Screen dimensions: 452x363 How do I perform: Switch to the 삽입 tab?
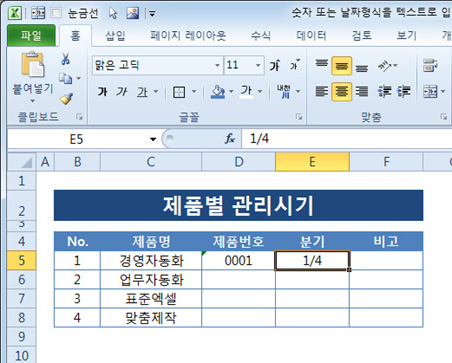(115, 36)
